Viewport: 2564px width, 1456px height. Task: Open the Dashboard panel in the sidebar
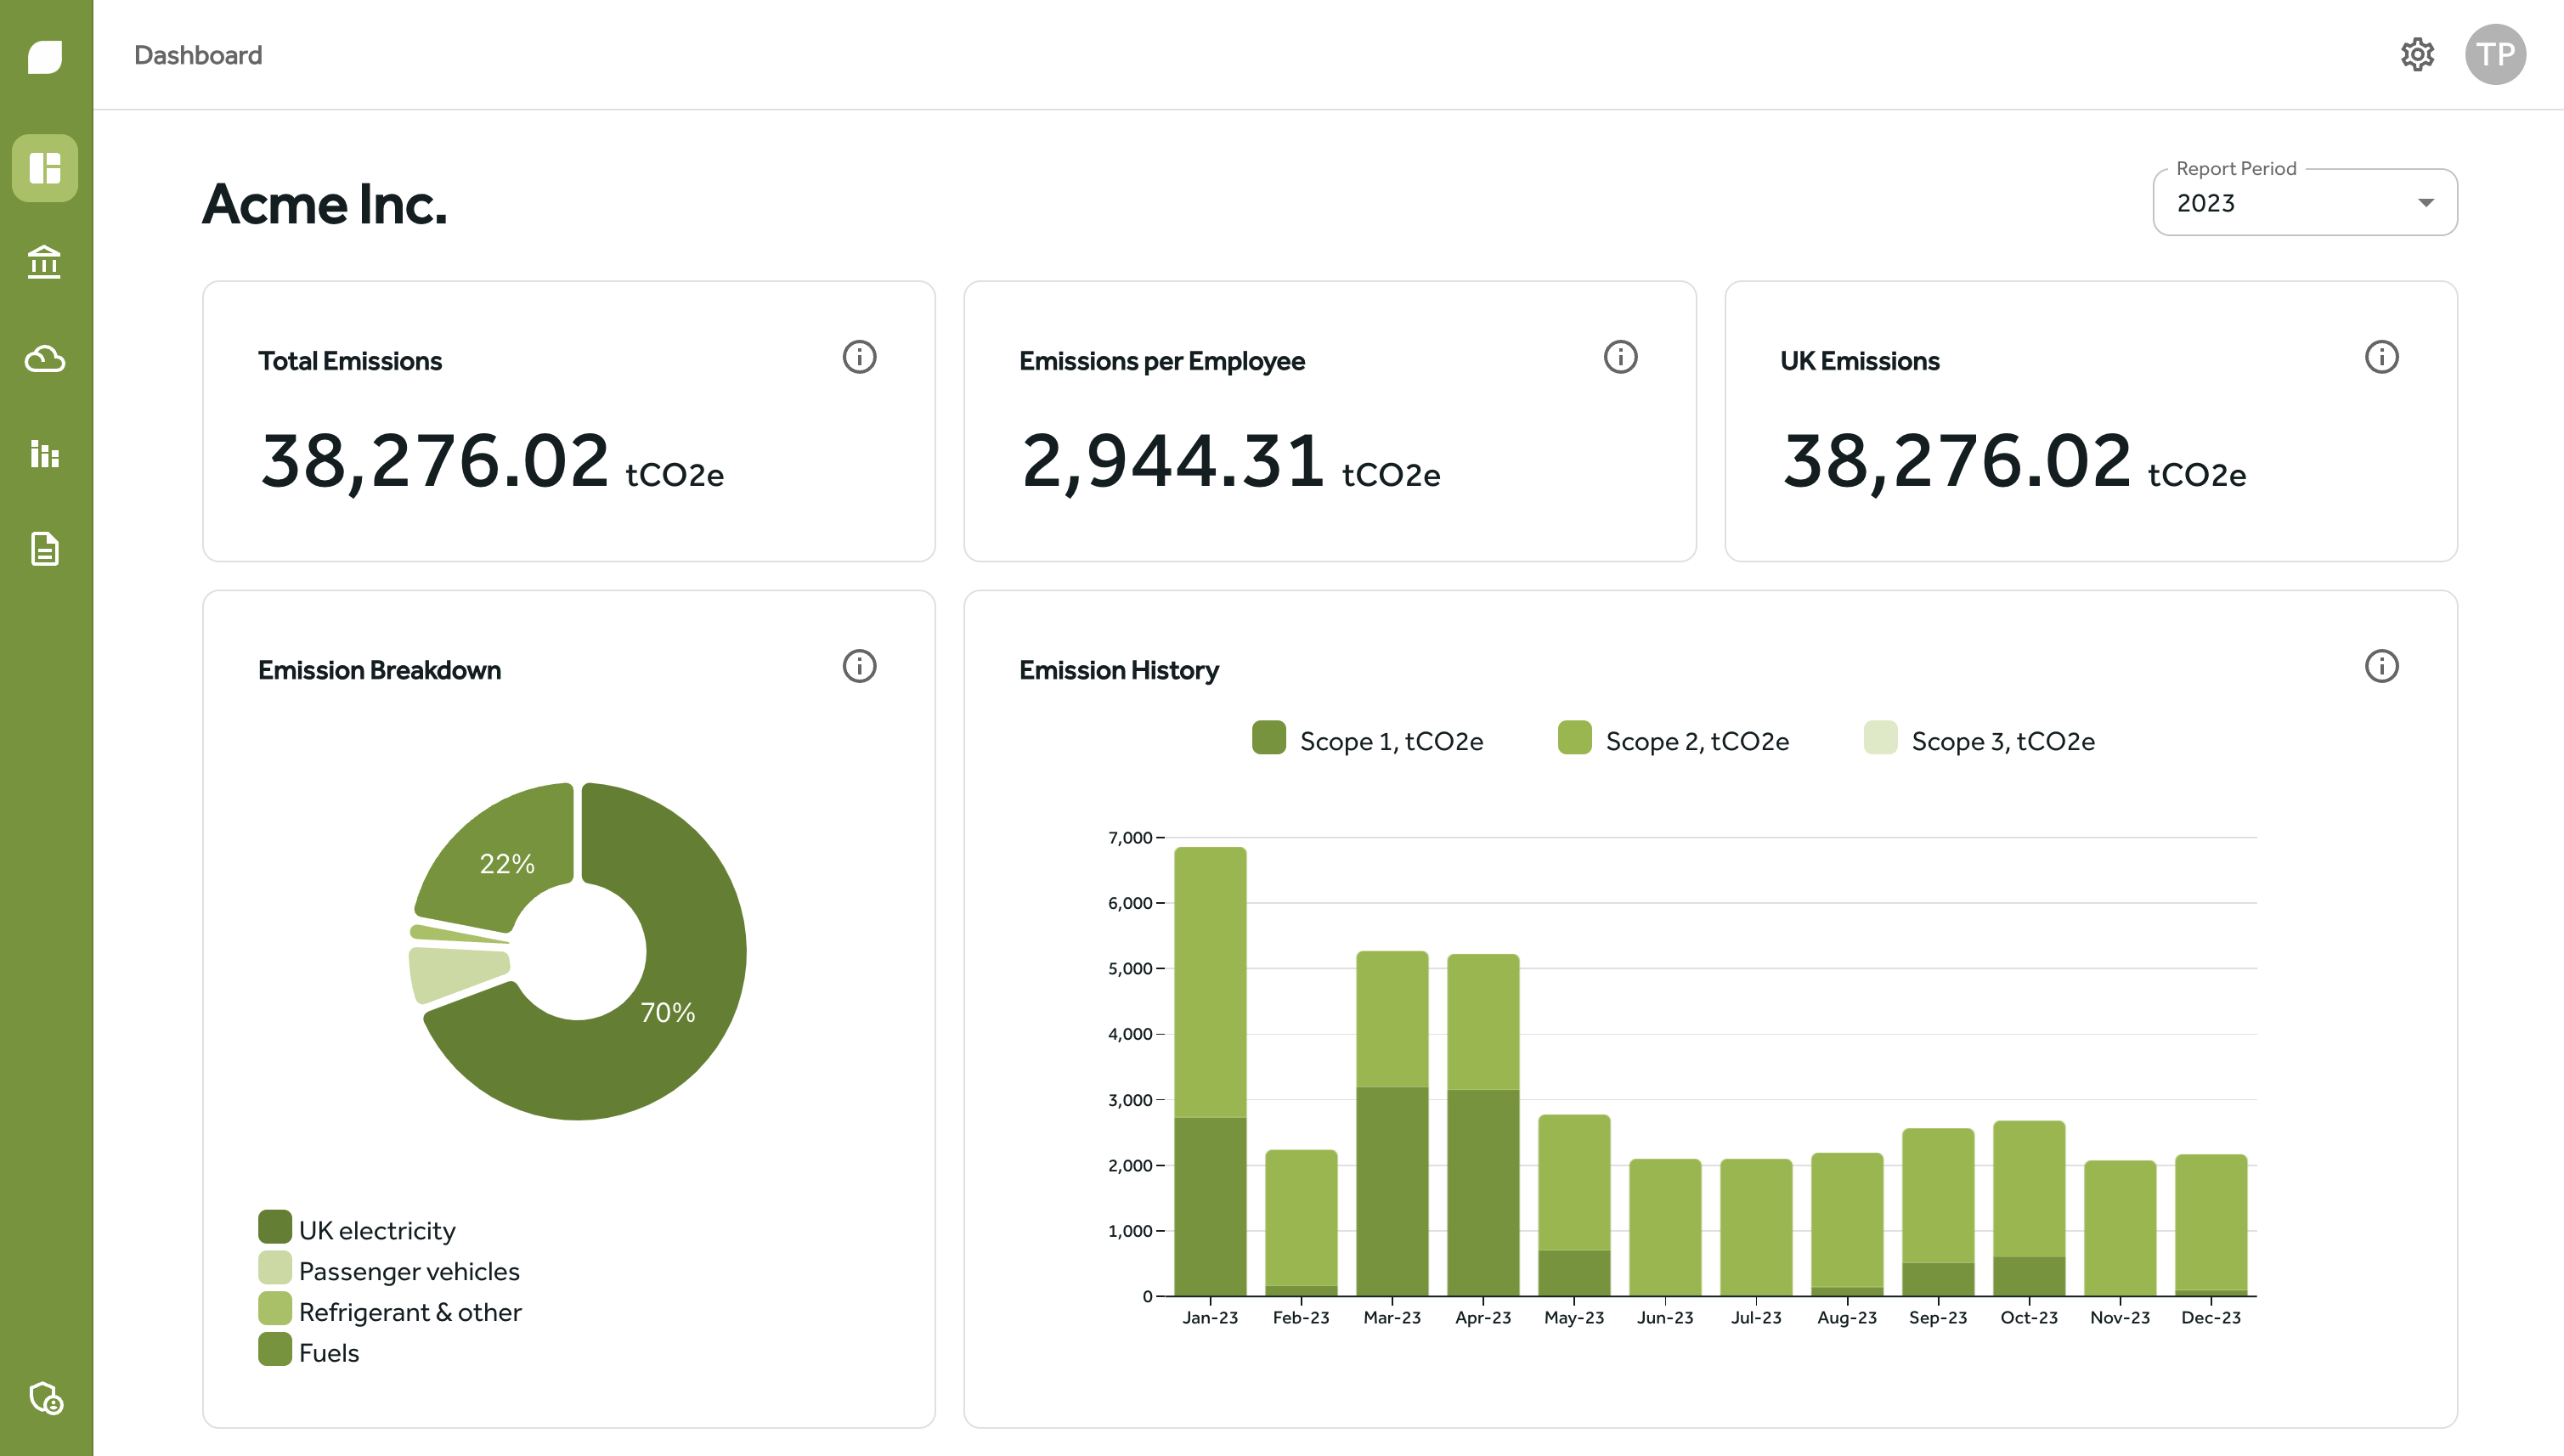45,168
